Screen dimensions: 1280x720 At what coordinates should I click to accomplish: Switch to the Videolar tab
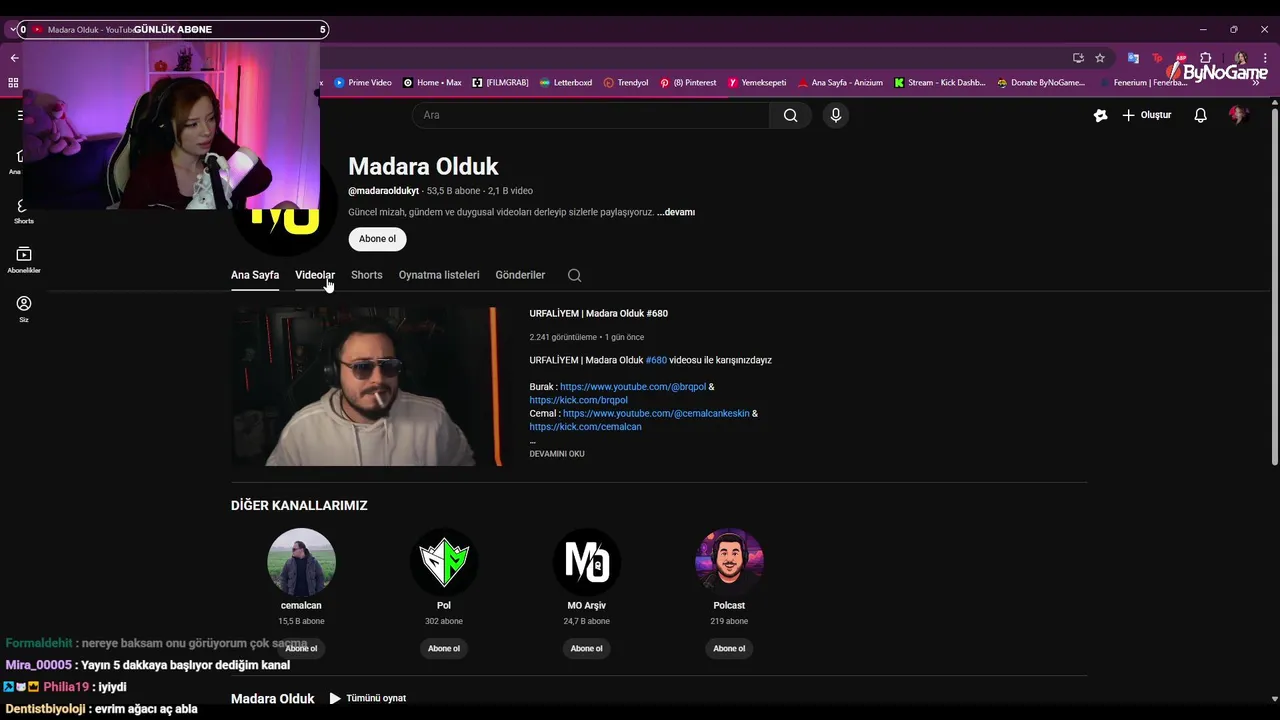point(315,275)
